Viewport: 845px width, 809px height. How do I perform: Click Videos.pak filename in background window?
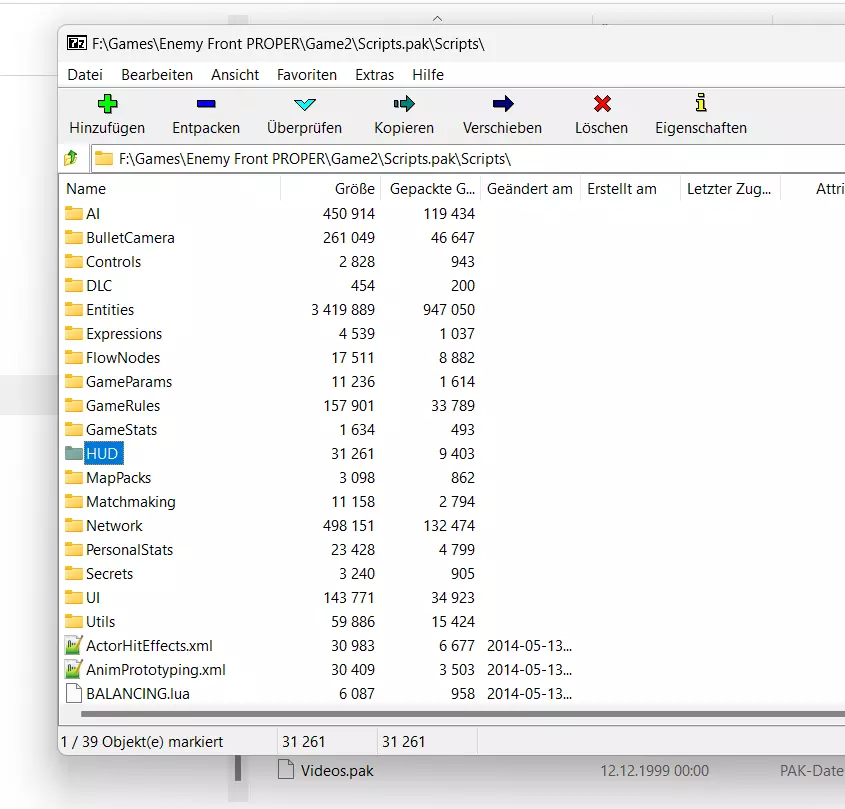click(337, 771)
